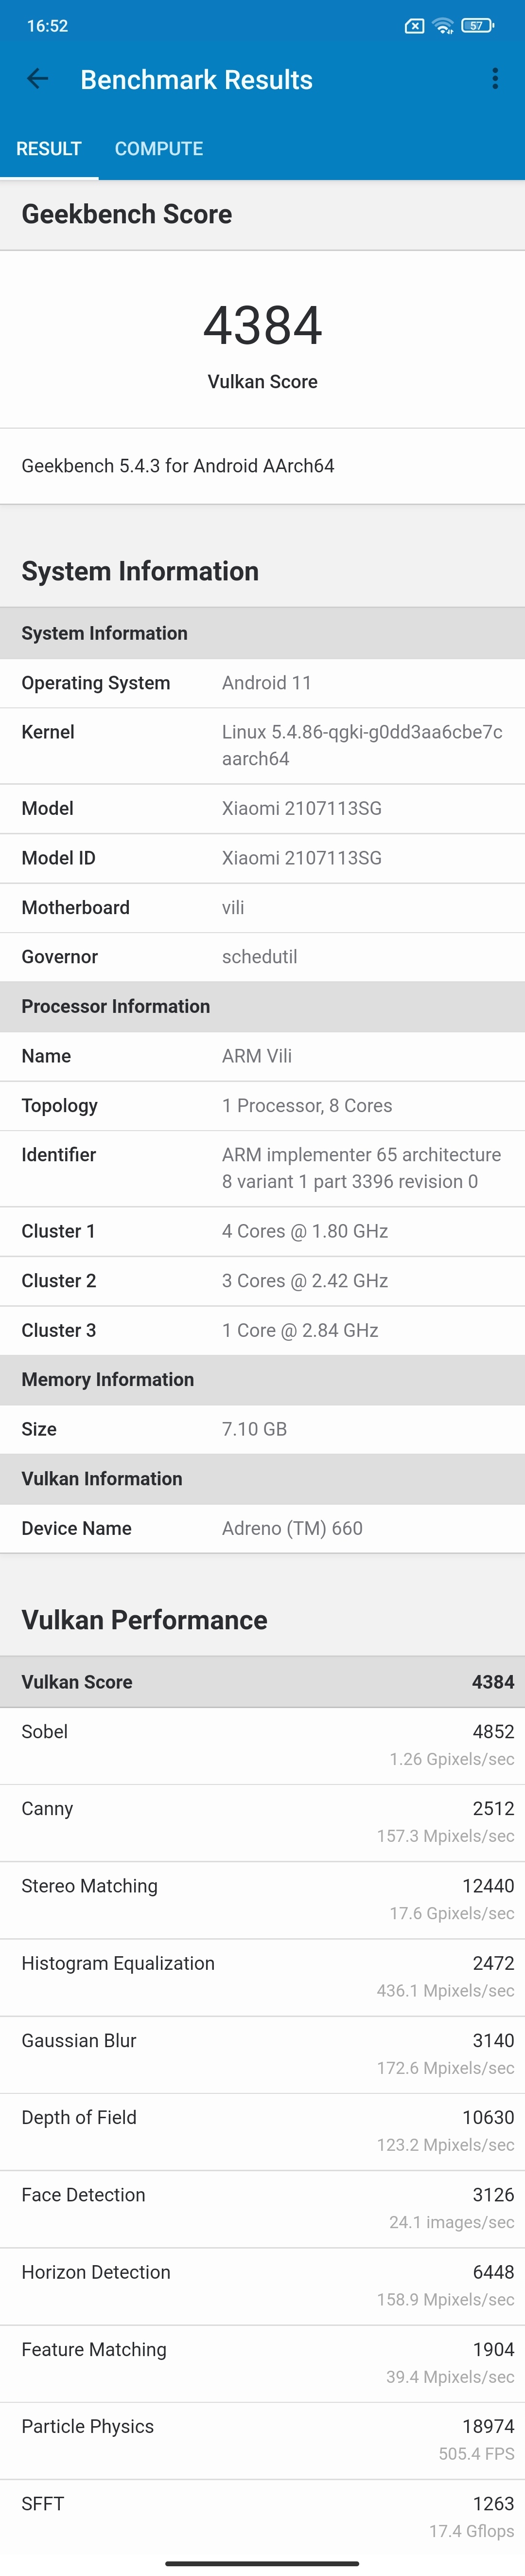Select the Governor schedutil row

point(262,957)
